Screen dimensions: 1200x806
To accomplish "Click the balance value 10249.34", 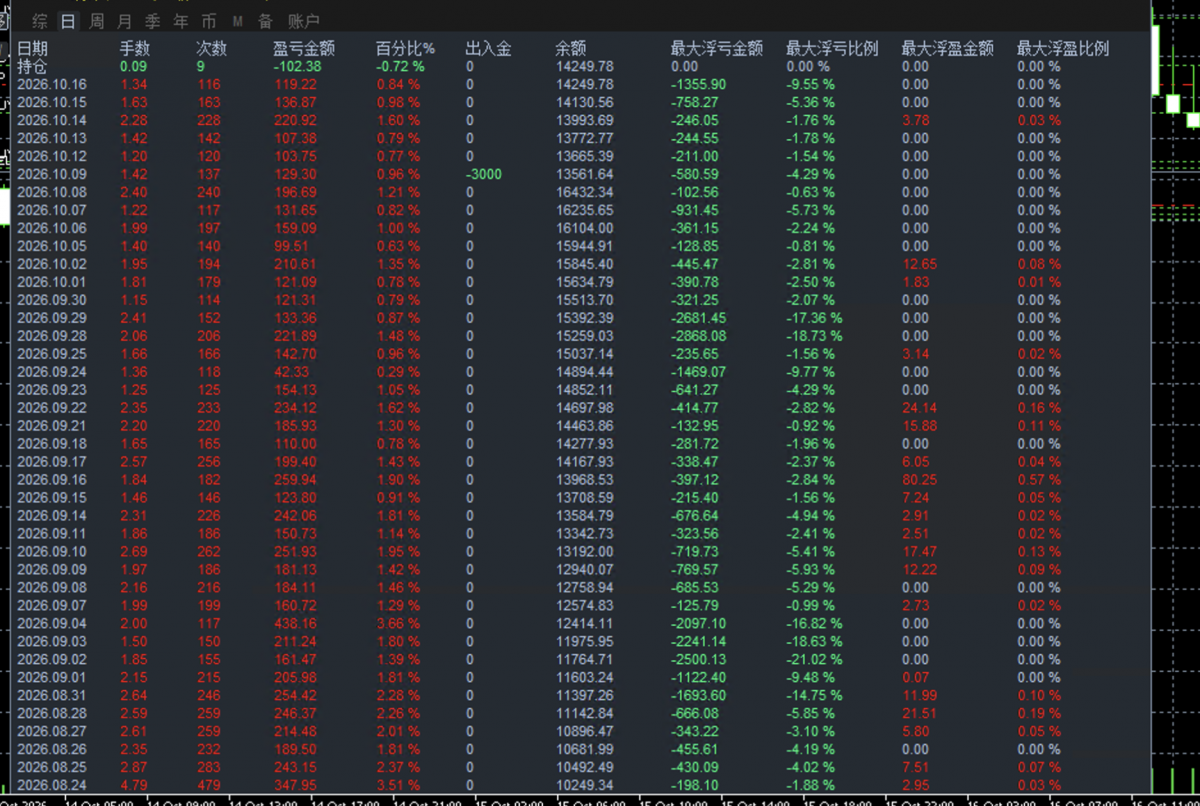I will tap(585, 786).
